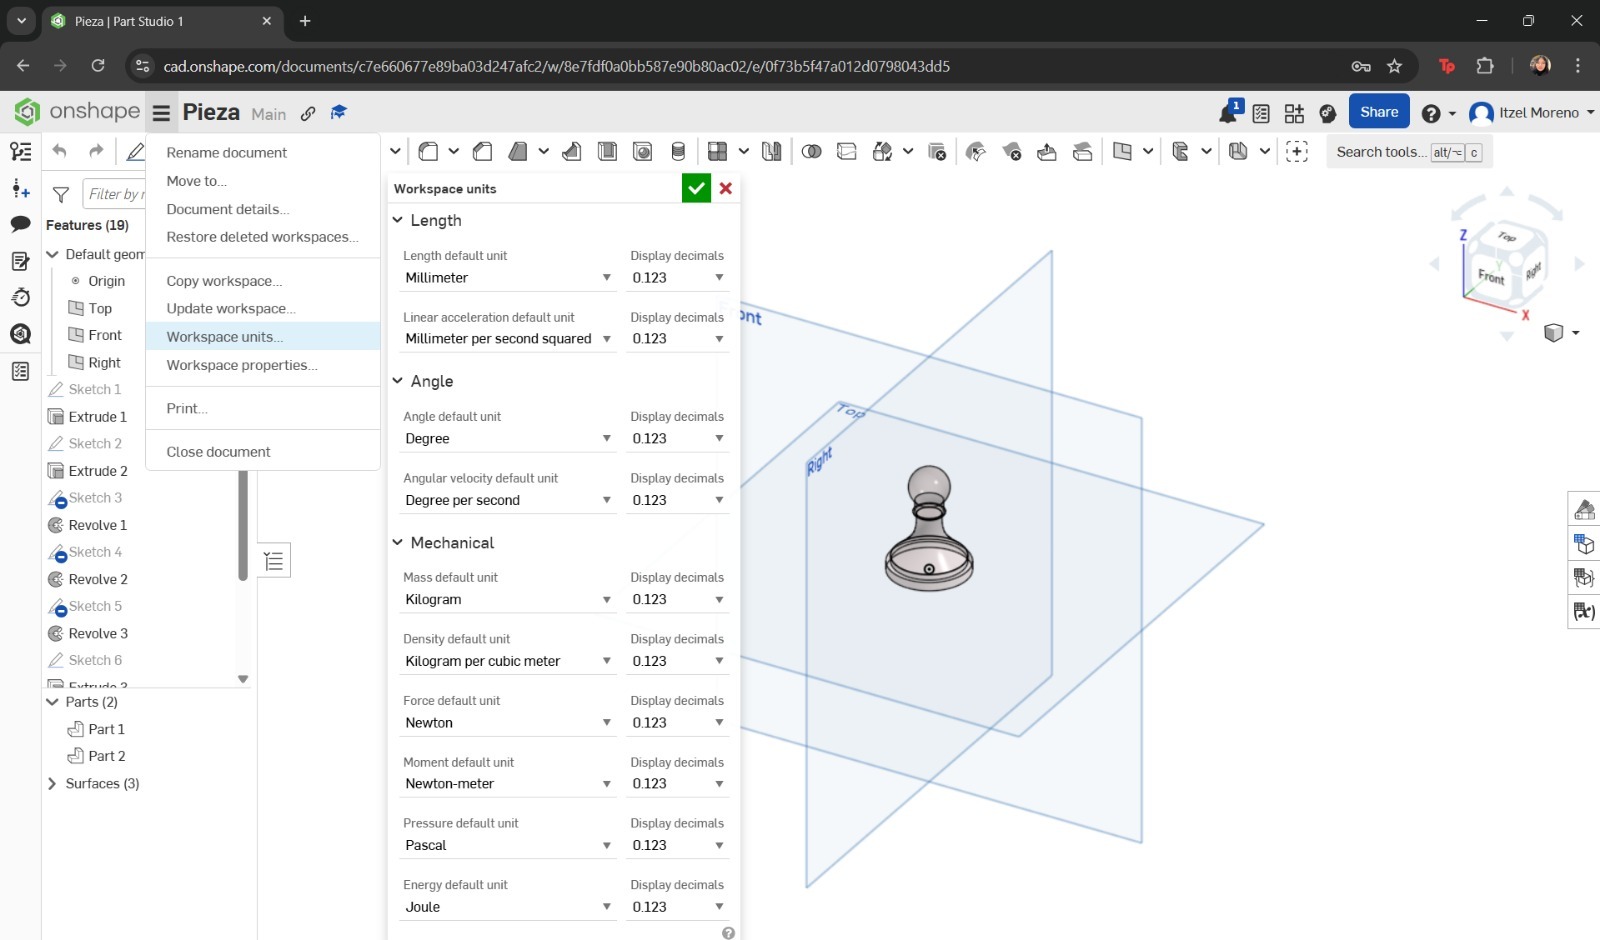The image size is (1600, 940).
Task: Collapse the Mechanical section
Action: pyautogui.click(x=397, y=542)
